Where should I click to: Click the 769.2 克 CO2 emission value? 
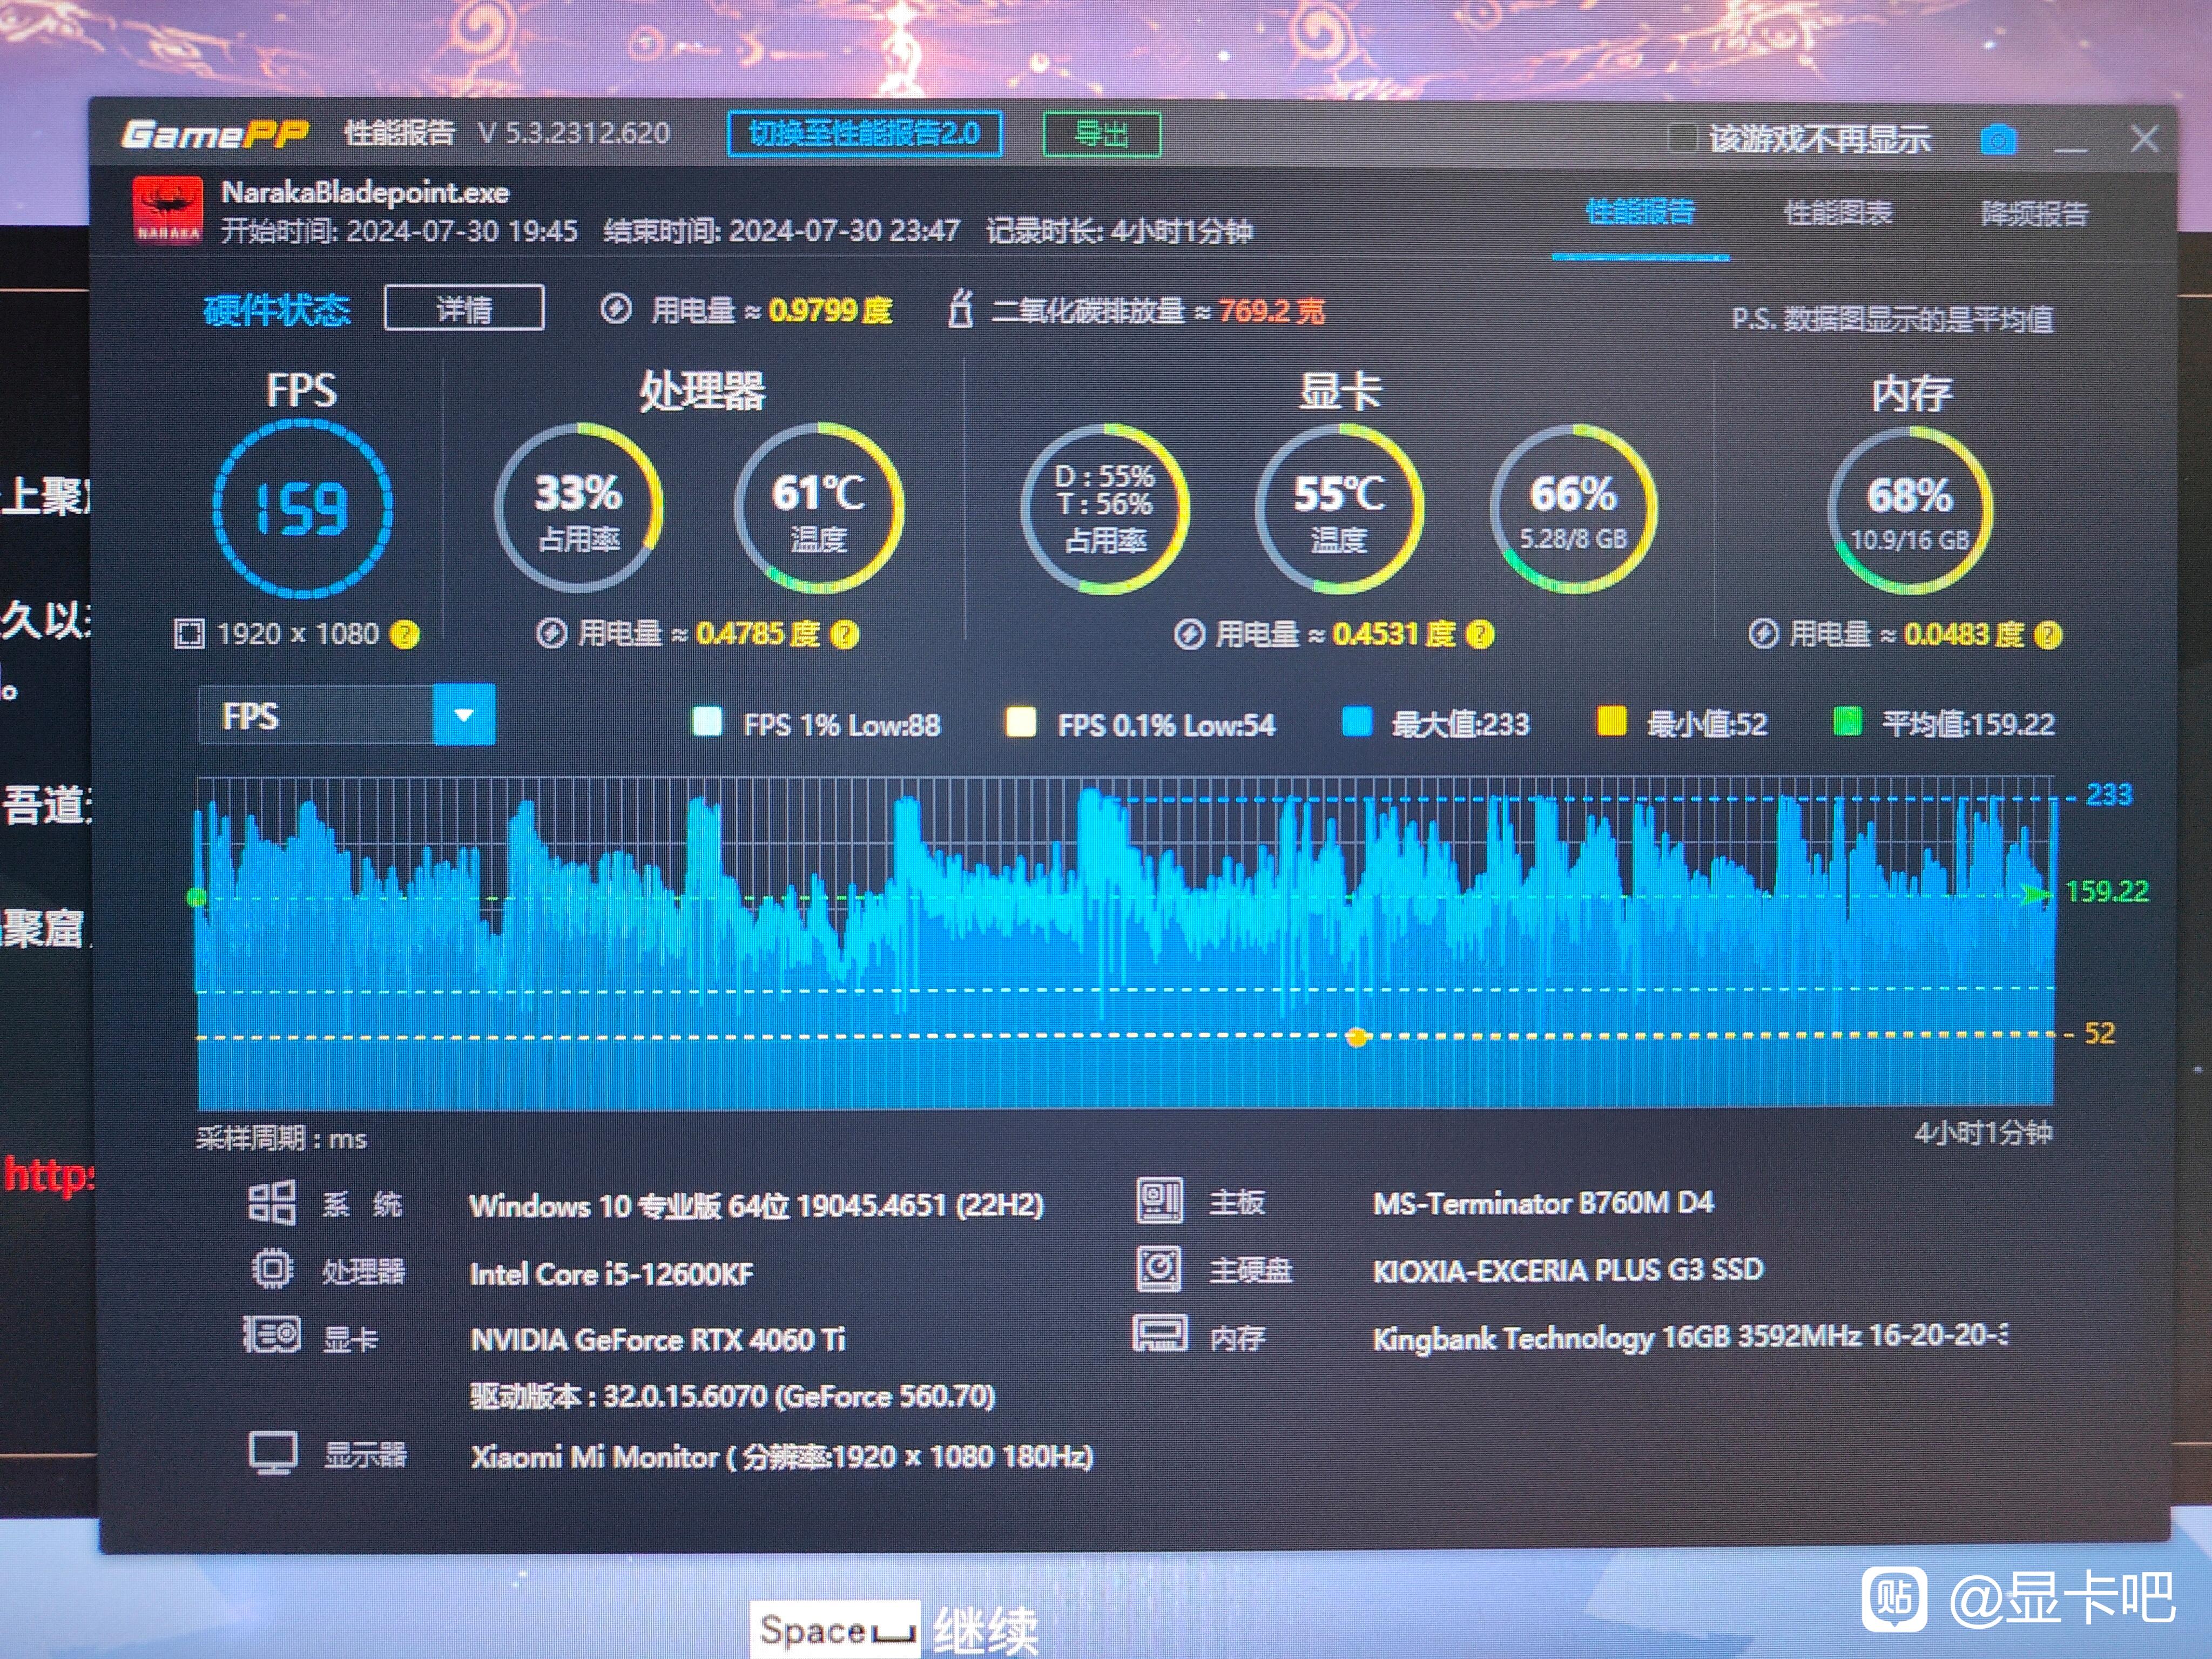pyautogui.click(x=1271, y=311)
